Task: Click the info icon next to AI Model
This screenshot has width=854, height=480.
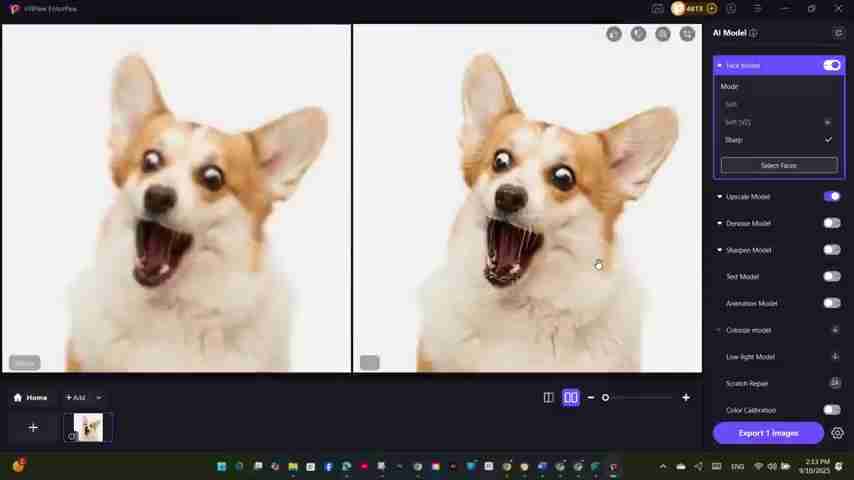Action: (753, 33)
